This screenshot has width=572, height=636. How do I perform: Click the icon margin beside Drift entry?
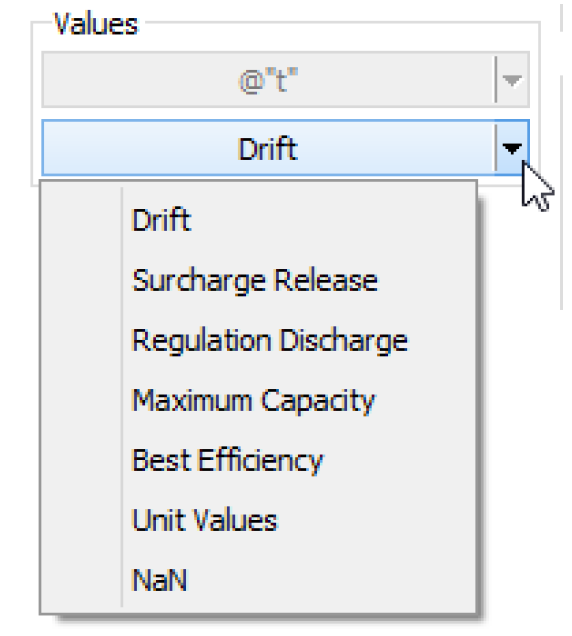81,220
